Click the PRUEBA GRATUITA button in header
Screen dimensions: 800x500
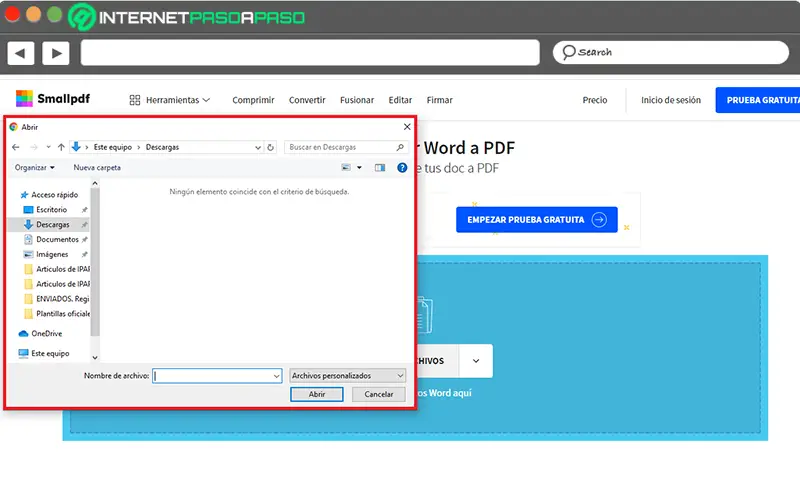point(758,100)
